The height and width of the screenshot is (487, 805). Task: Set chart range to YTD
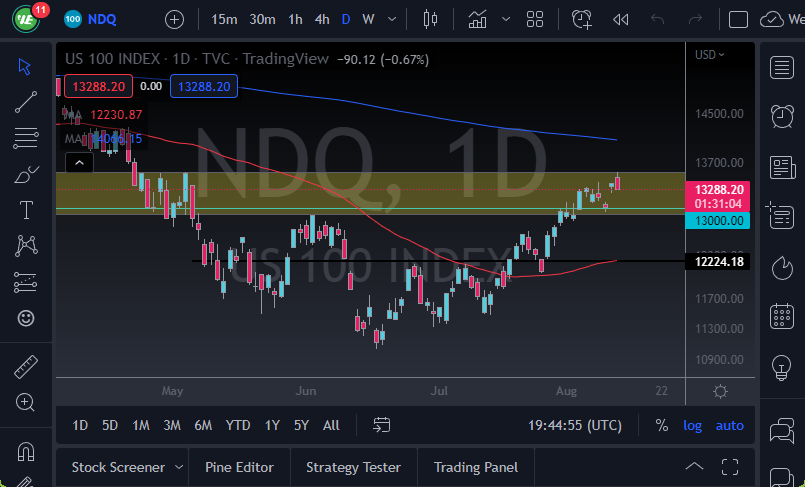coord(238,425)
